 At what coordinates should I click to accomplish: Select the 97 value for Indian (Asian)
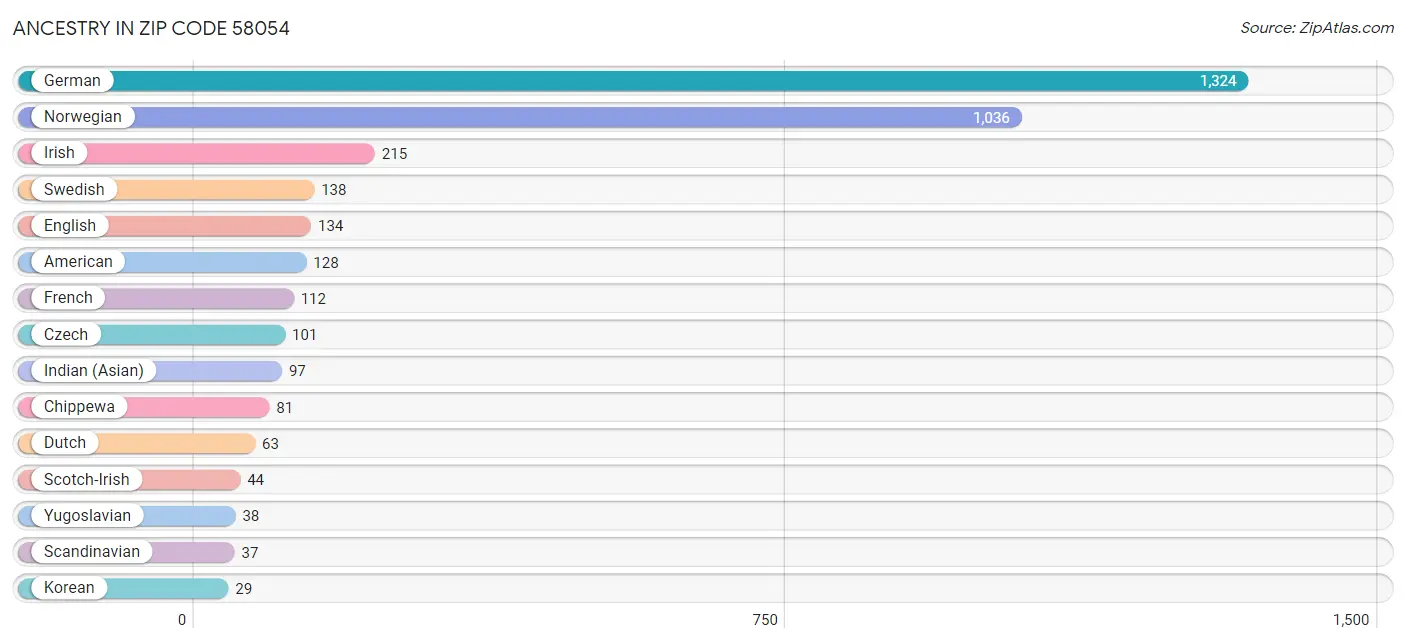(x=297, y=371)
